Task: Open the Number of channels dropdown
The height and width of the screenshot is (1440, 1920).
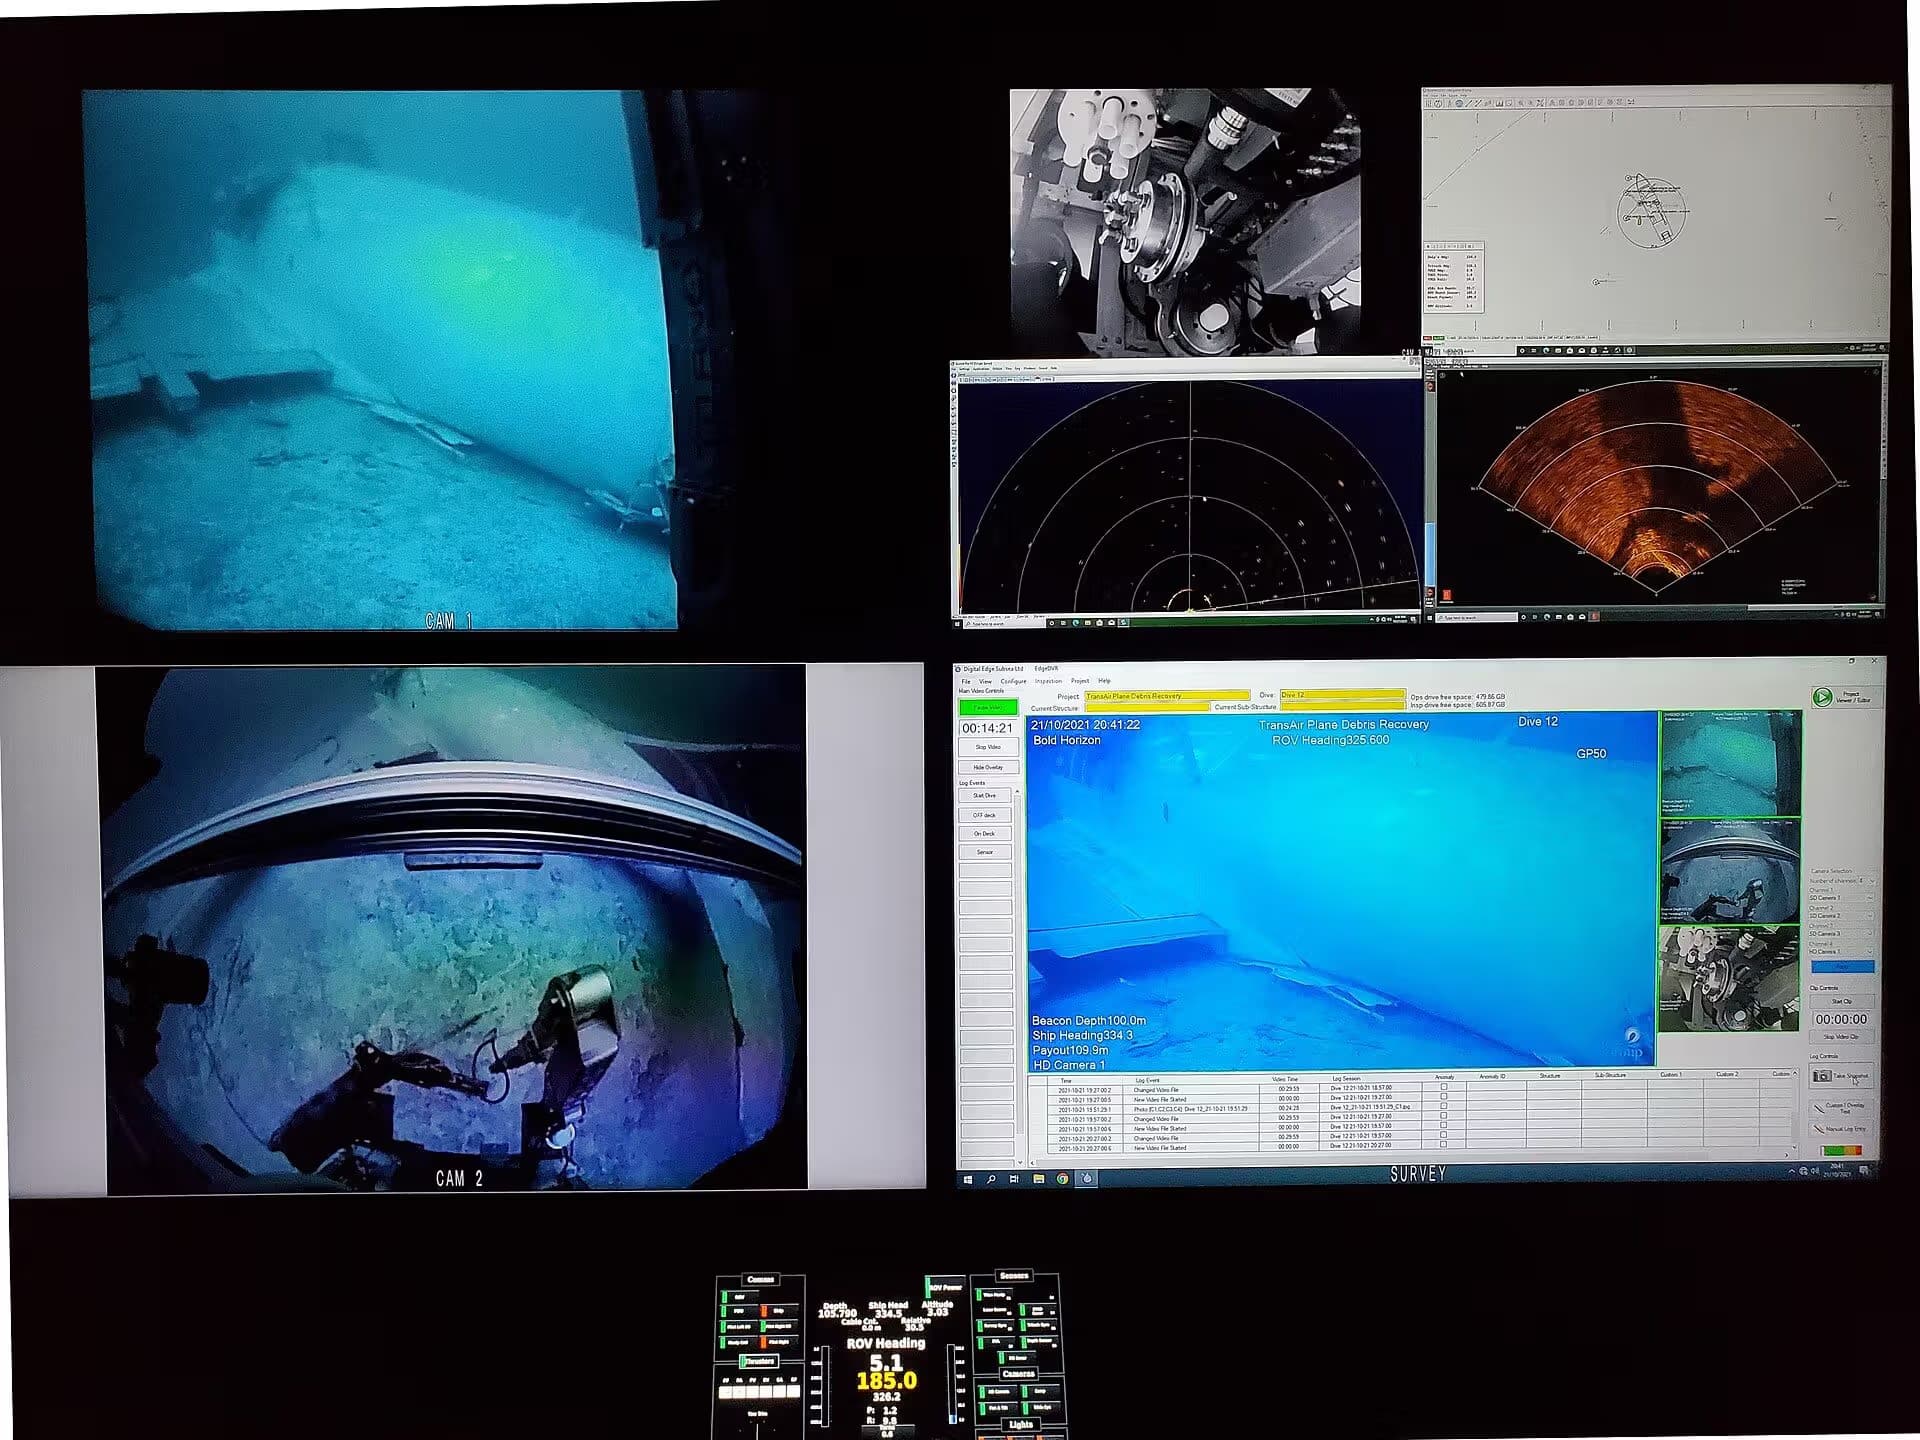Action: coord(1867,881)
